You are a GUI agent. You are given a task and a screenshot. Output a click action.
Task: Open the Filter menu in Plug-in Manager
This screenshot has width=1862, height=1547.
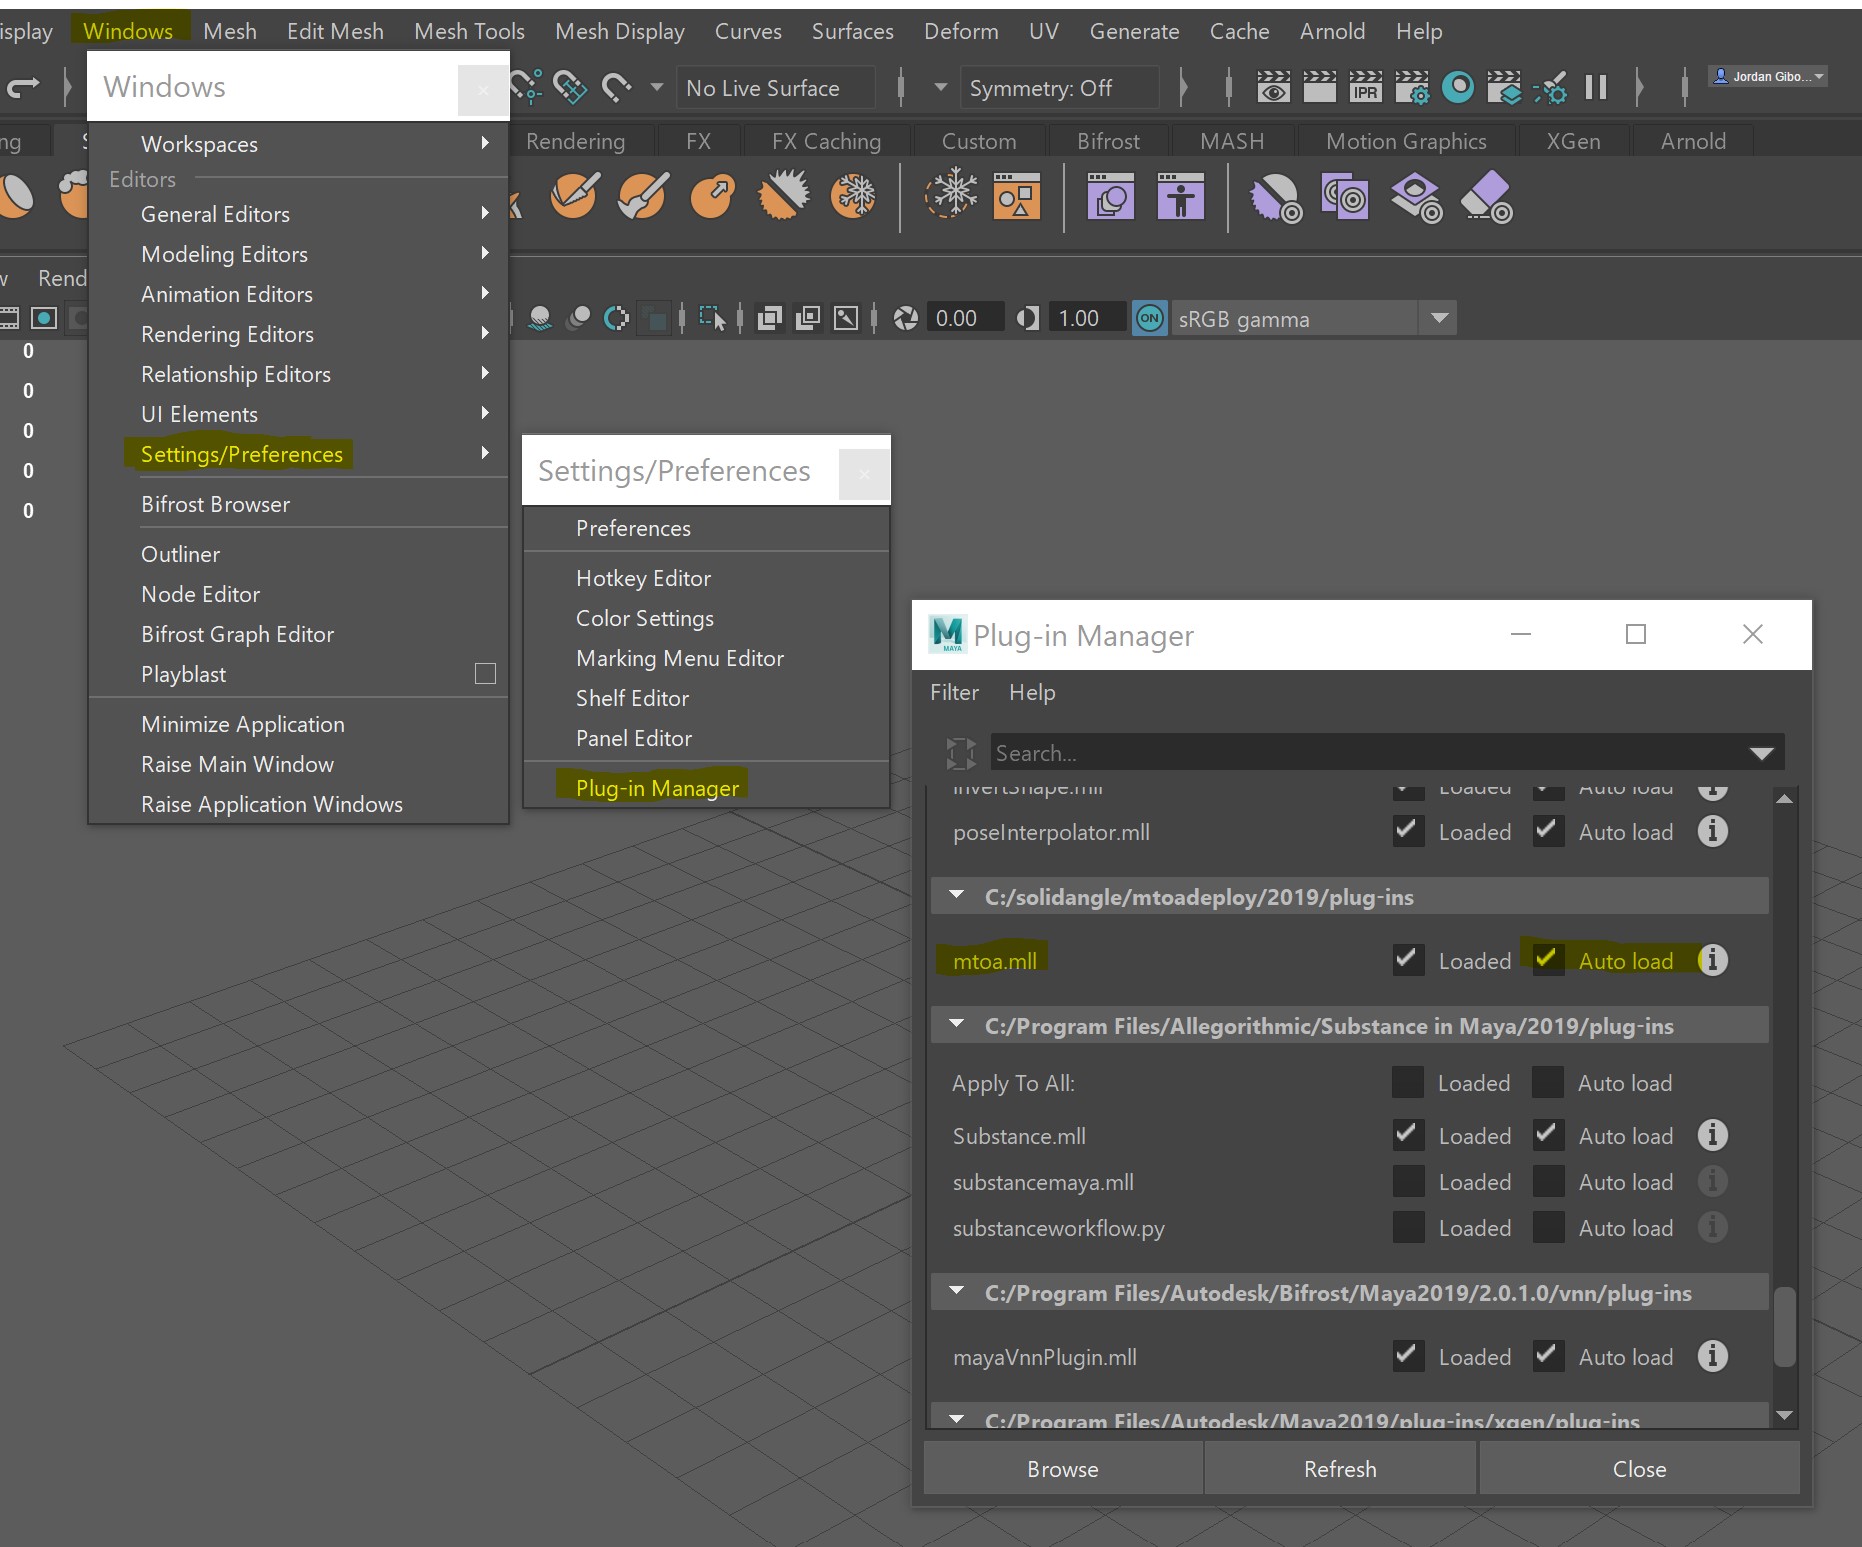click(x=954, y=692)
